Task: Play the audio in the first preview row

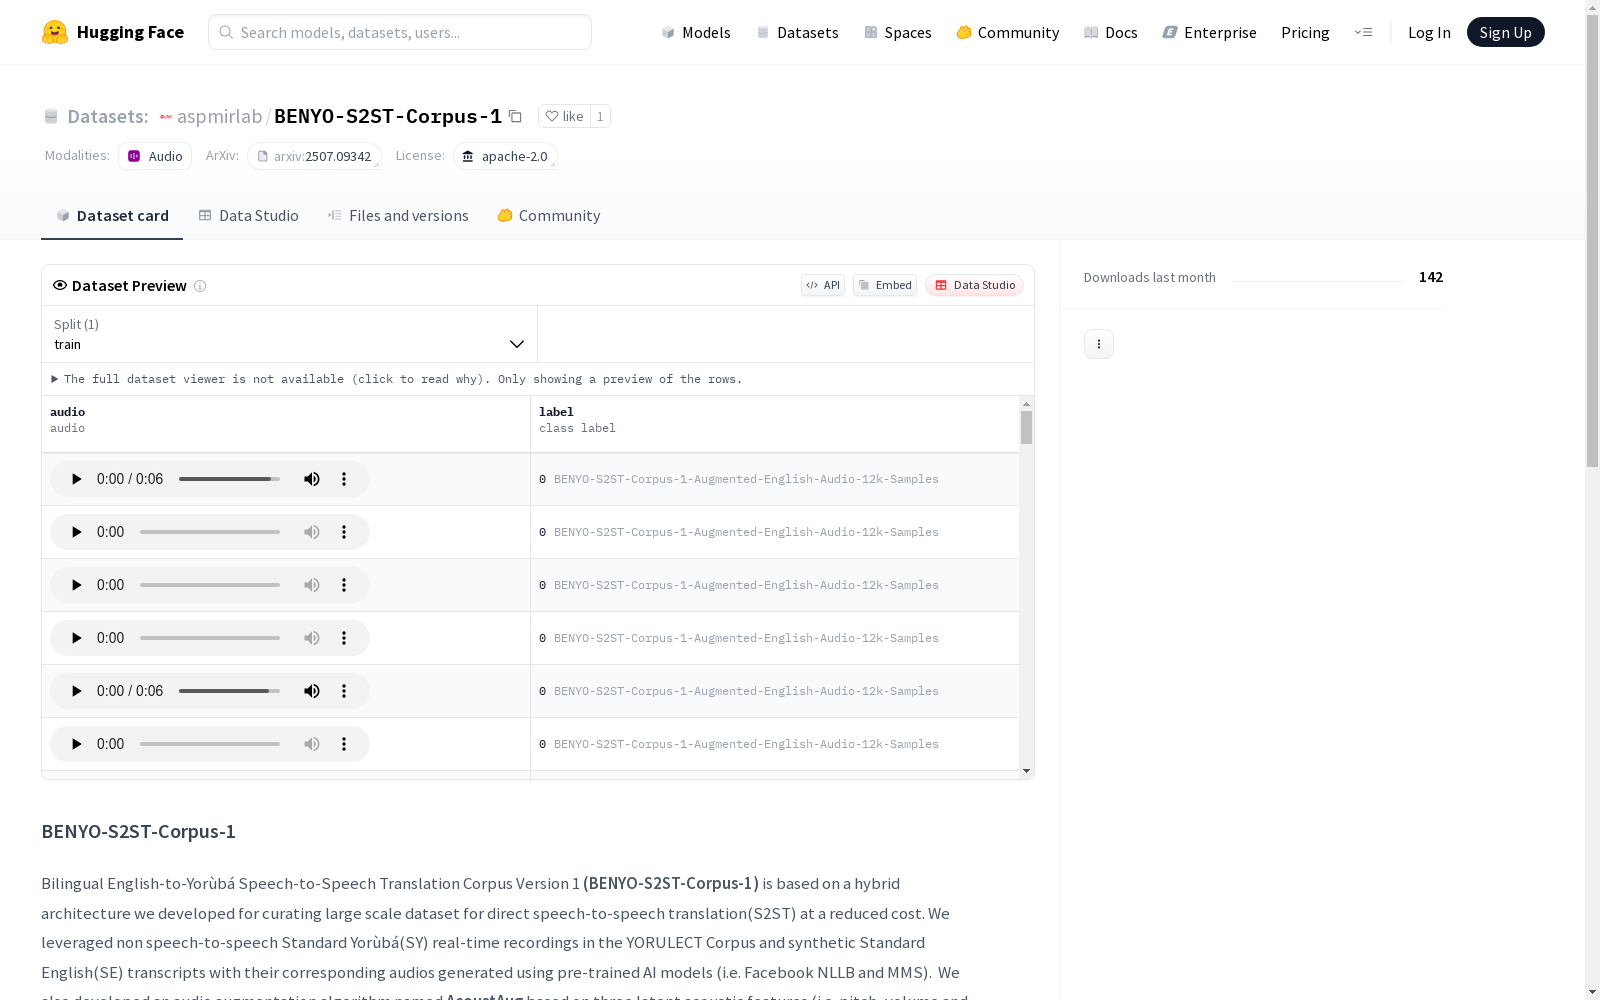Action: pyautogui.click(x=76, y=479)
